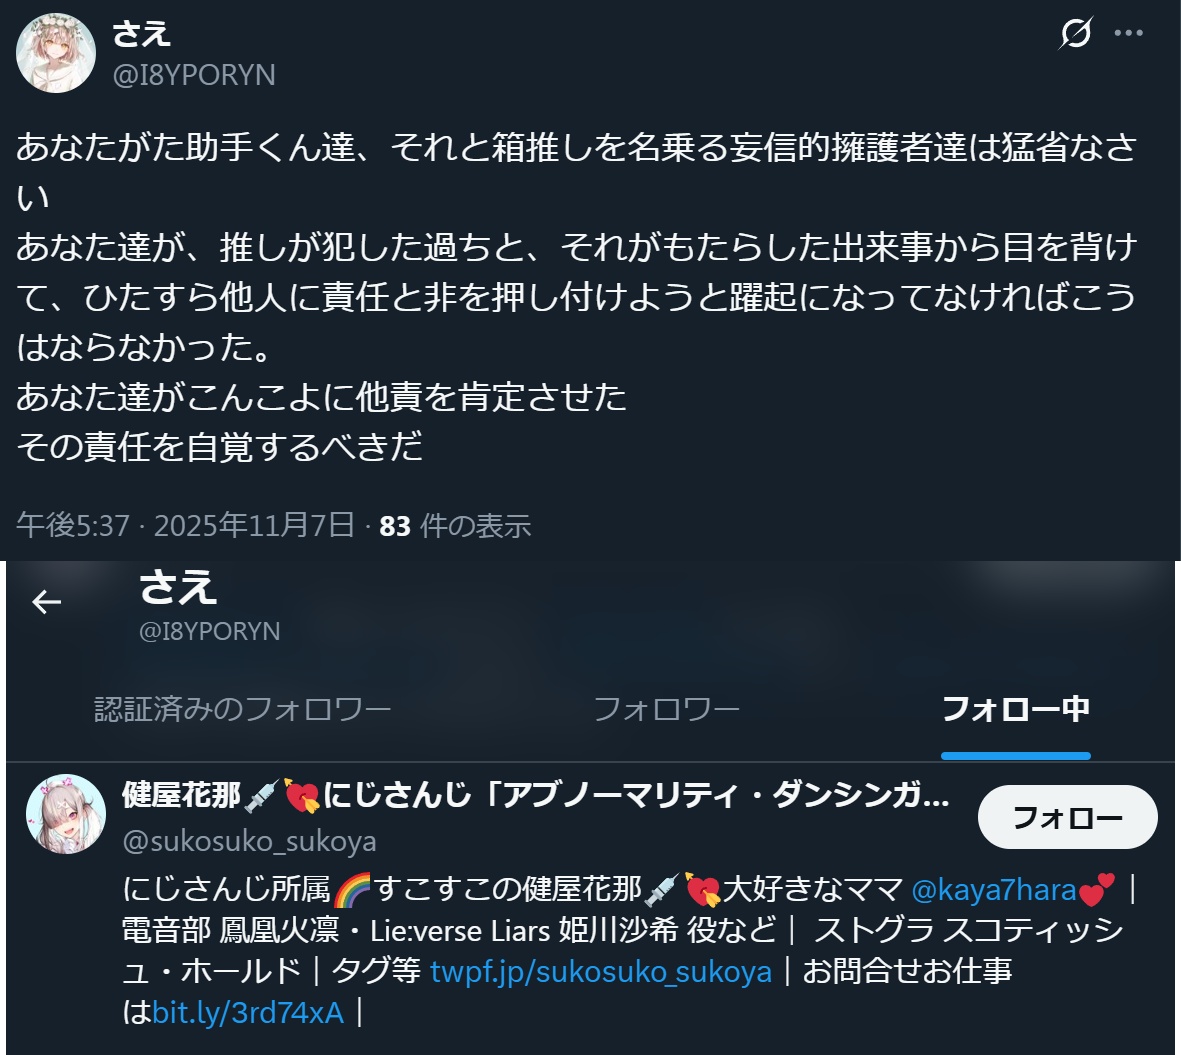Open twpf.jp/sukosuko_sukoya link

pyautogui.click(x=601, y=971)
